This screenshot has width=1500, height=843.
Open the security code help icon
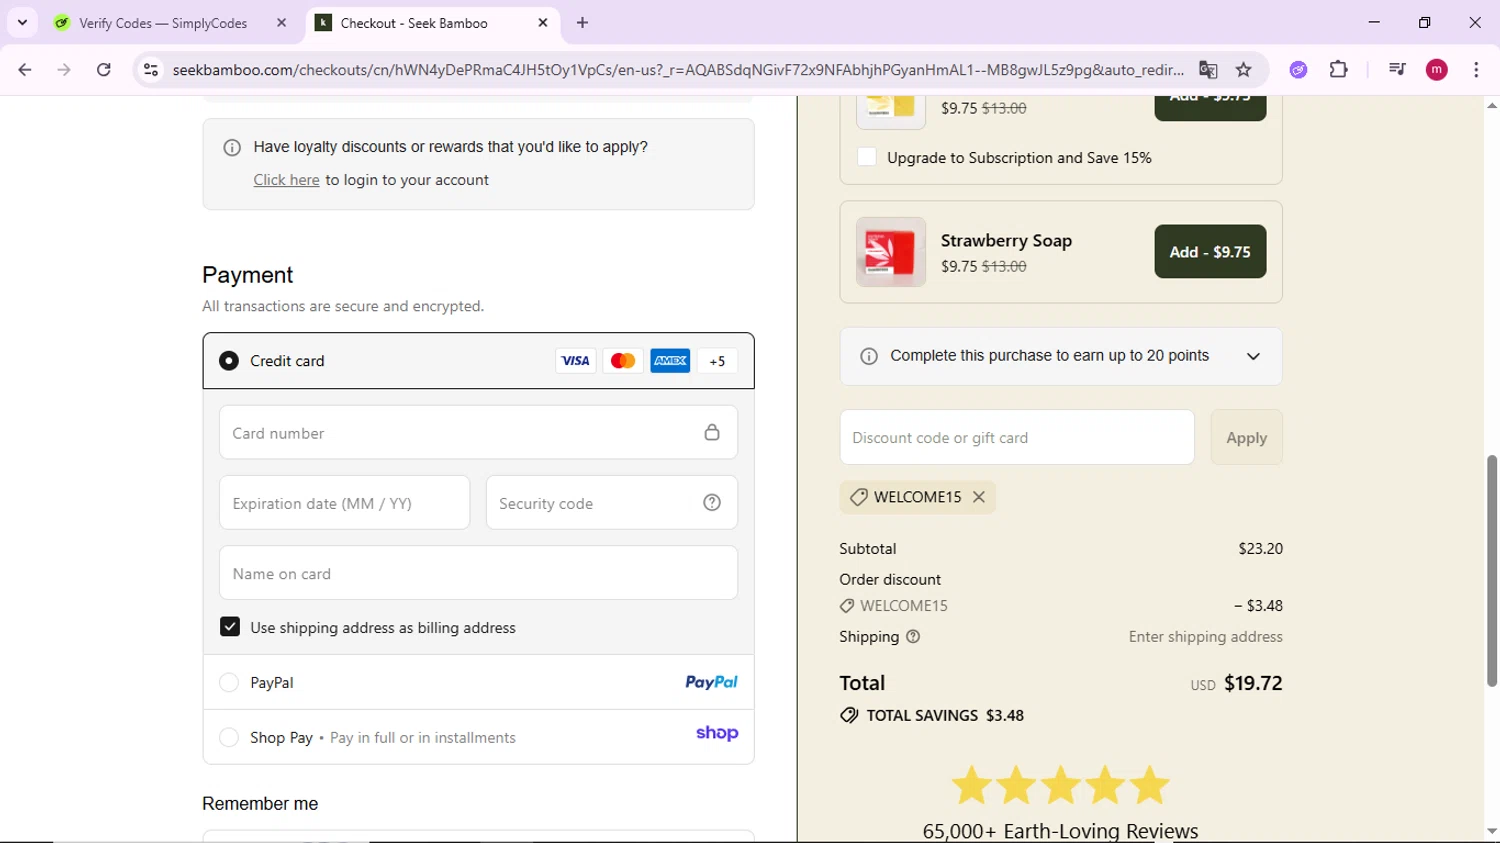tap(712, 503)
